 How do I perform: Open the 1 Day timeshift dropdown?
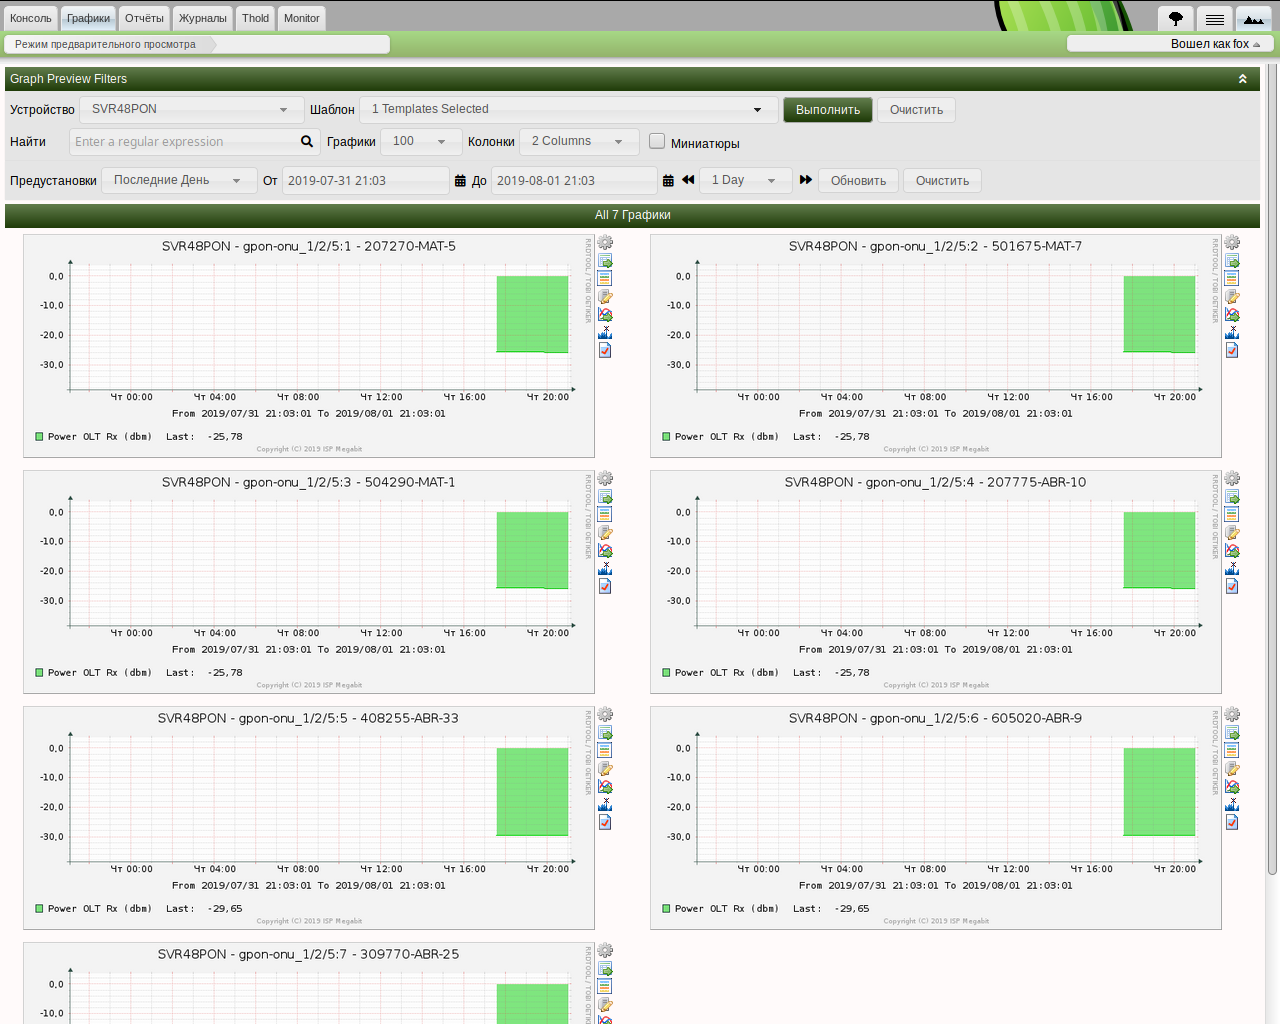click(746, 180)
